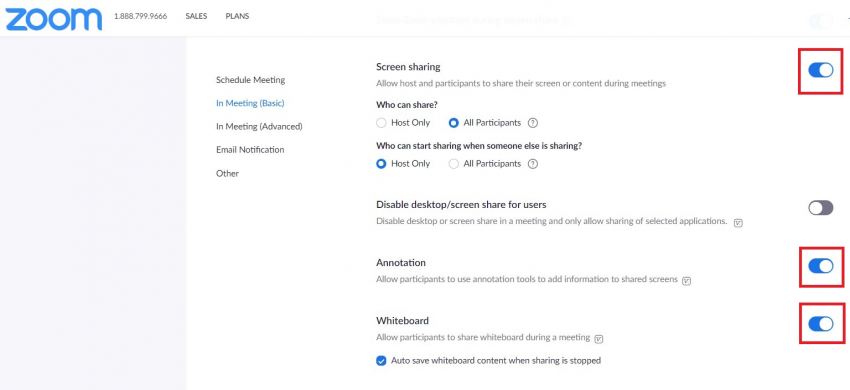Click help icon next to second All Participants
The height and width of the screenshot is (390, 850).
(x=533, y=164)
